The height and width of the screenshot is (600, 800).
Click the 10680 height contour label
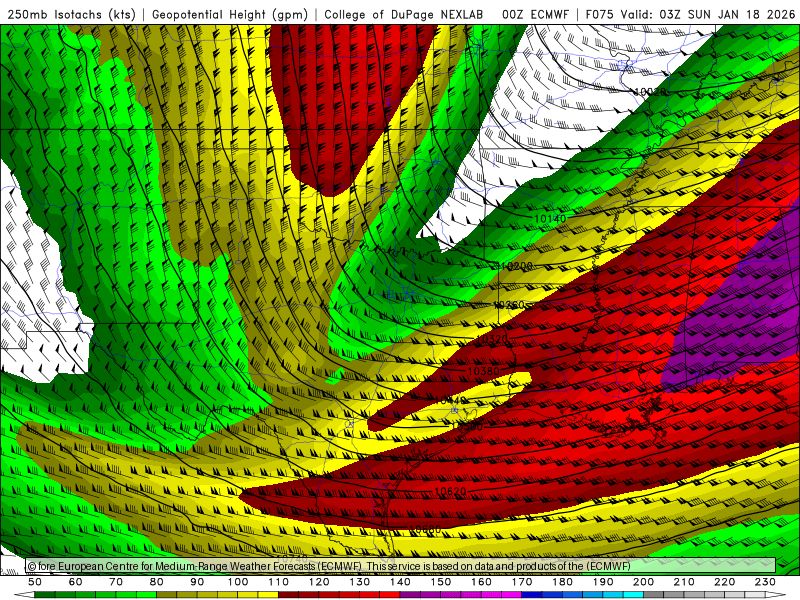tap(426, 529)
